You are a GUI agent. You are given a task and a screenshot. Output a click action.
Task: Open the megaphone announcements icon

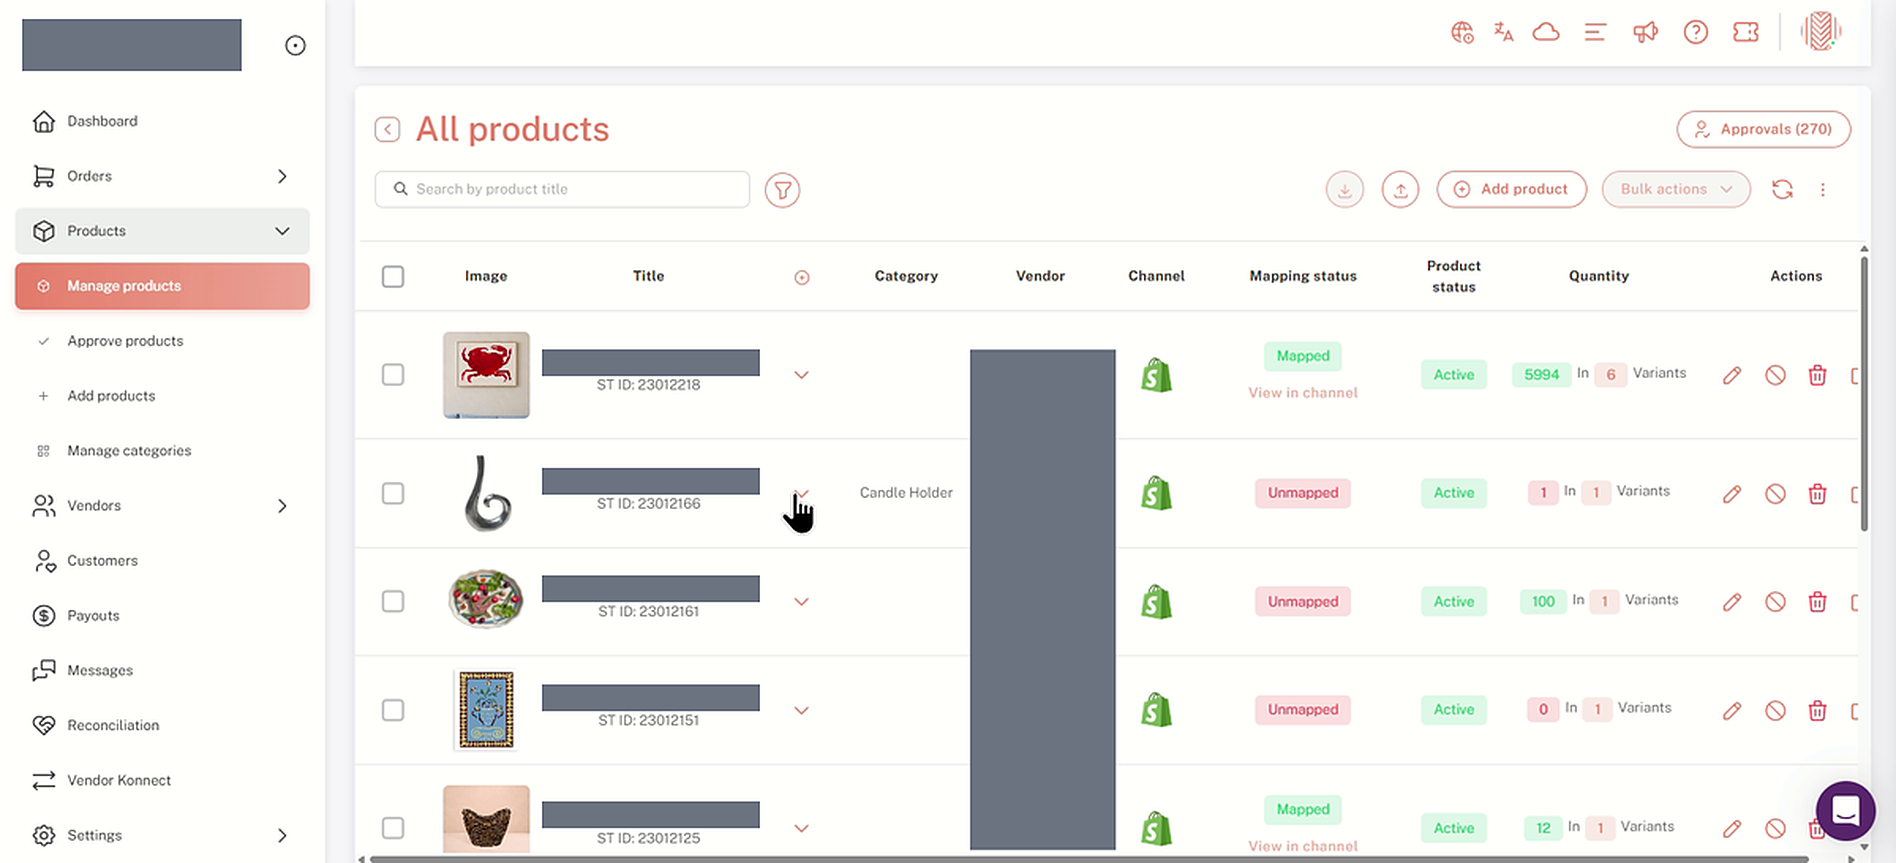1645,32
